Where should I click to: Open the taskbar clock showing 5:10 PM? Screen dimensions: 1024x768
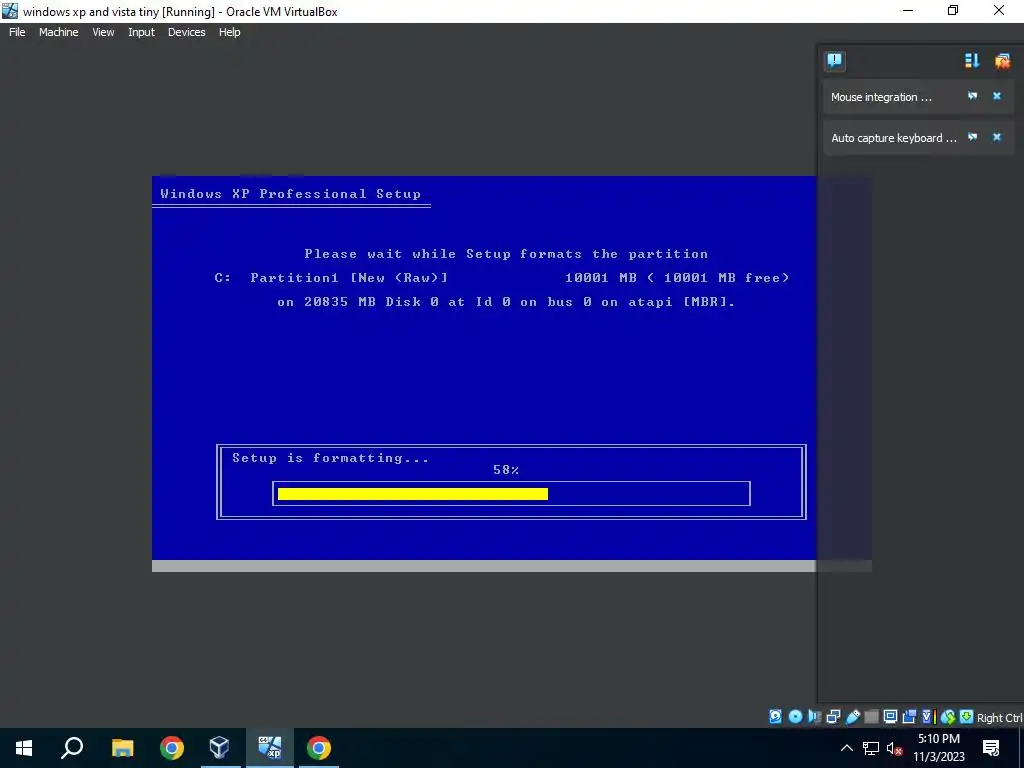(938, 748)
